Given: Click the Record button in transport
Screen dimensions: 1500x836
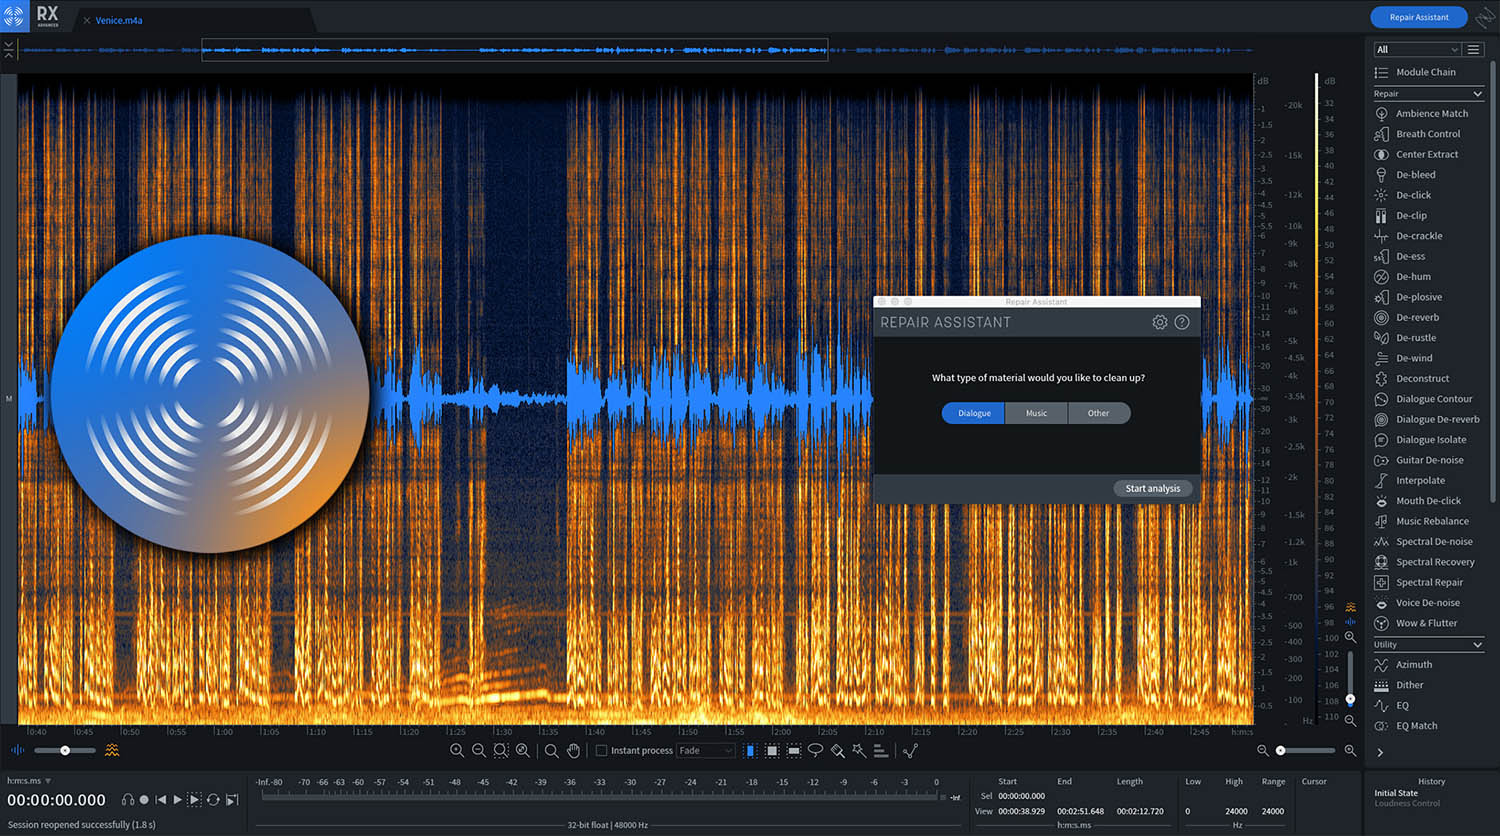Looking at the screenshot, I should tap(144, 800).
